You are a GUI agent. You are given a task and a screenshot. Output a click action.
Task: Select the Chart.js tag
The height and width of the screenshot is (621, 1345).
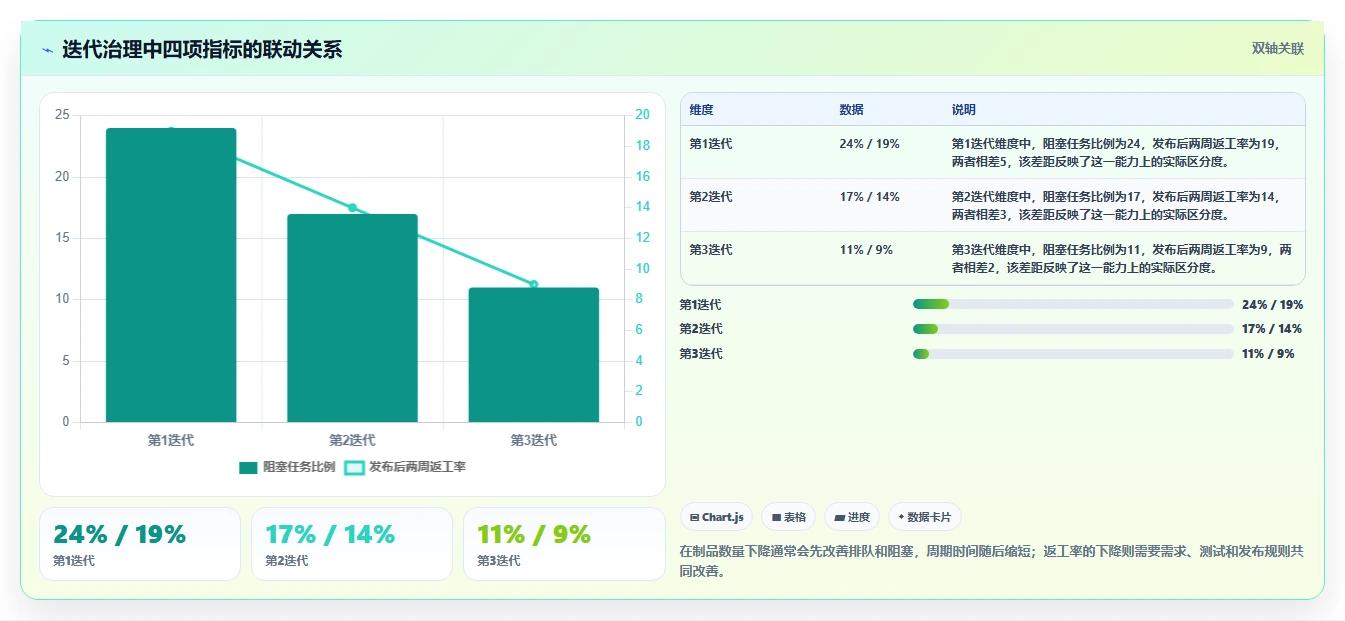[716, 517]
